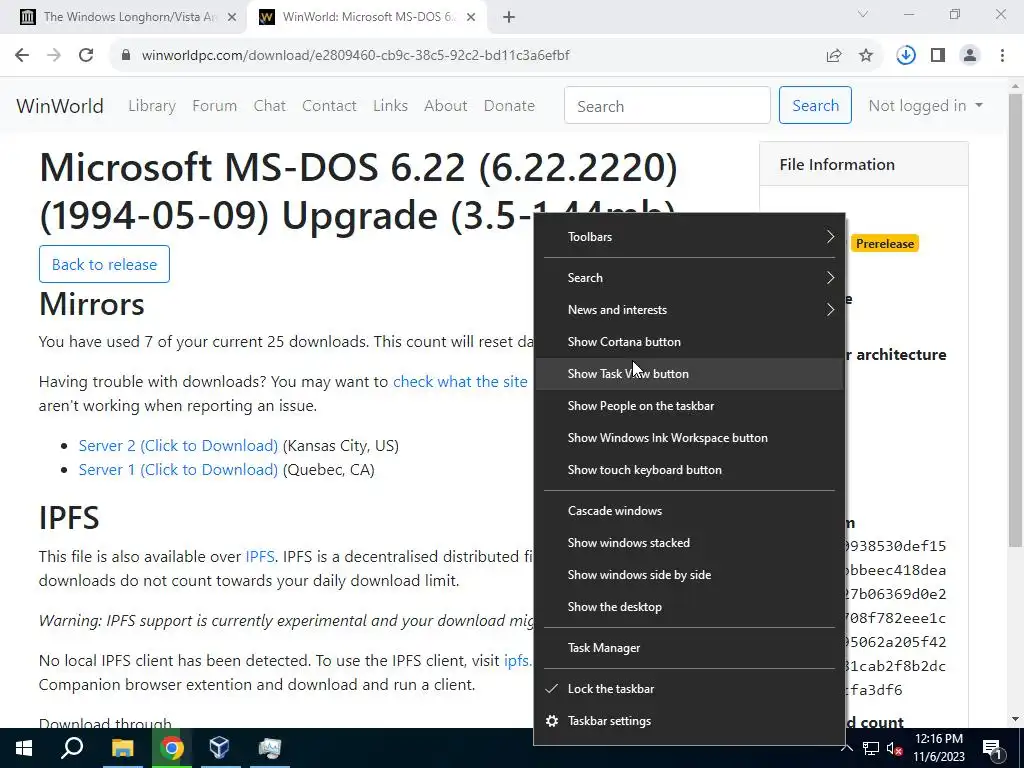Open the Links nav item

click(391, 106)
